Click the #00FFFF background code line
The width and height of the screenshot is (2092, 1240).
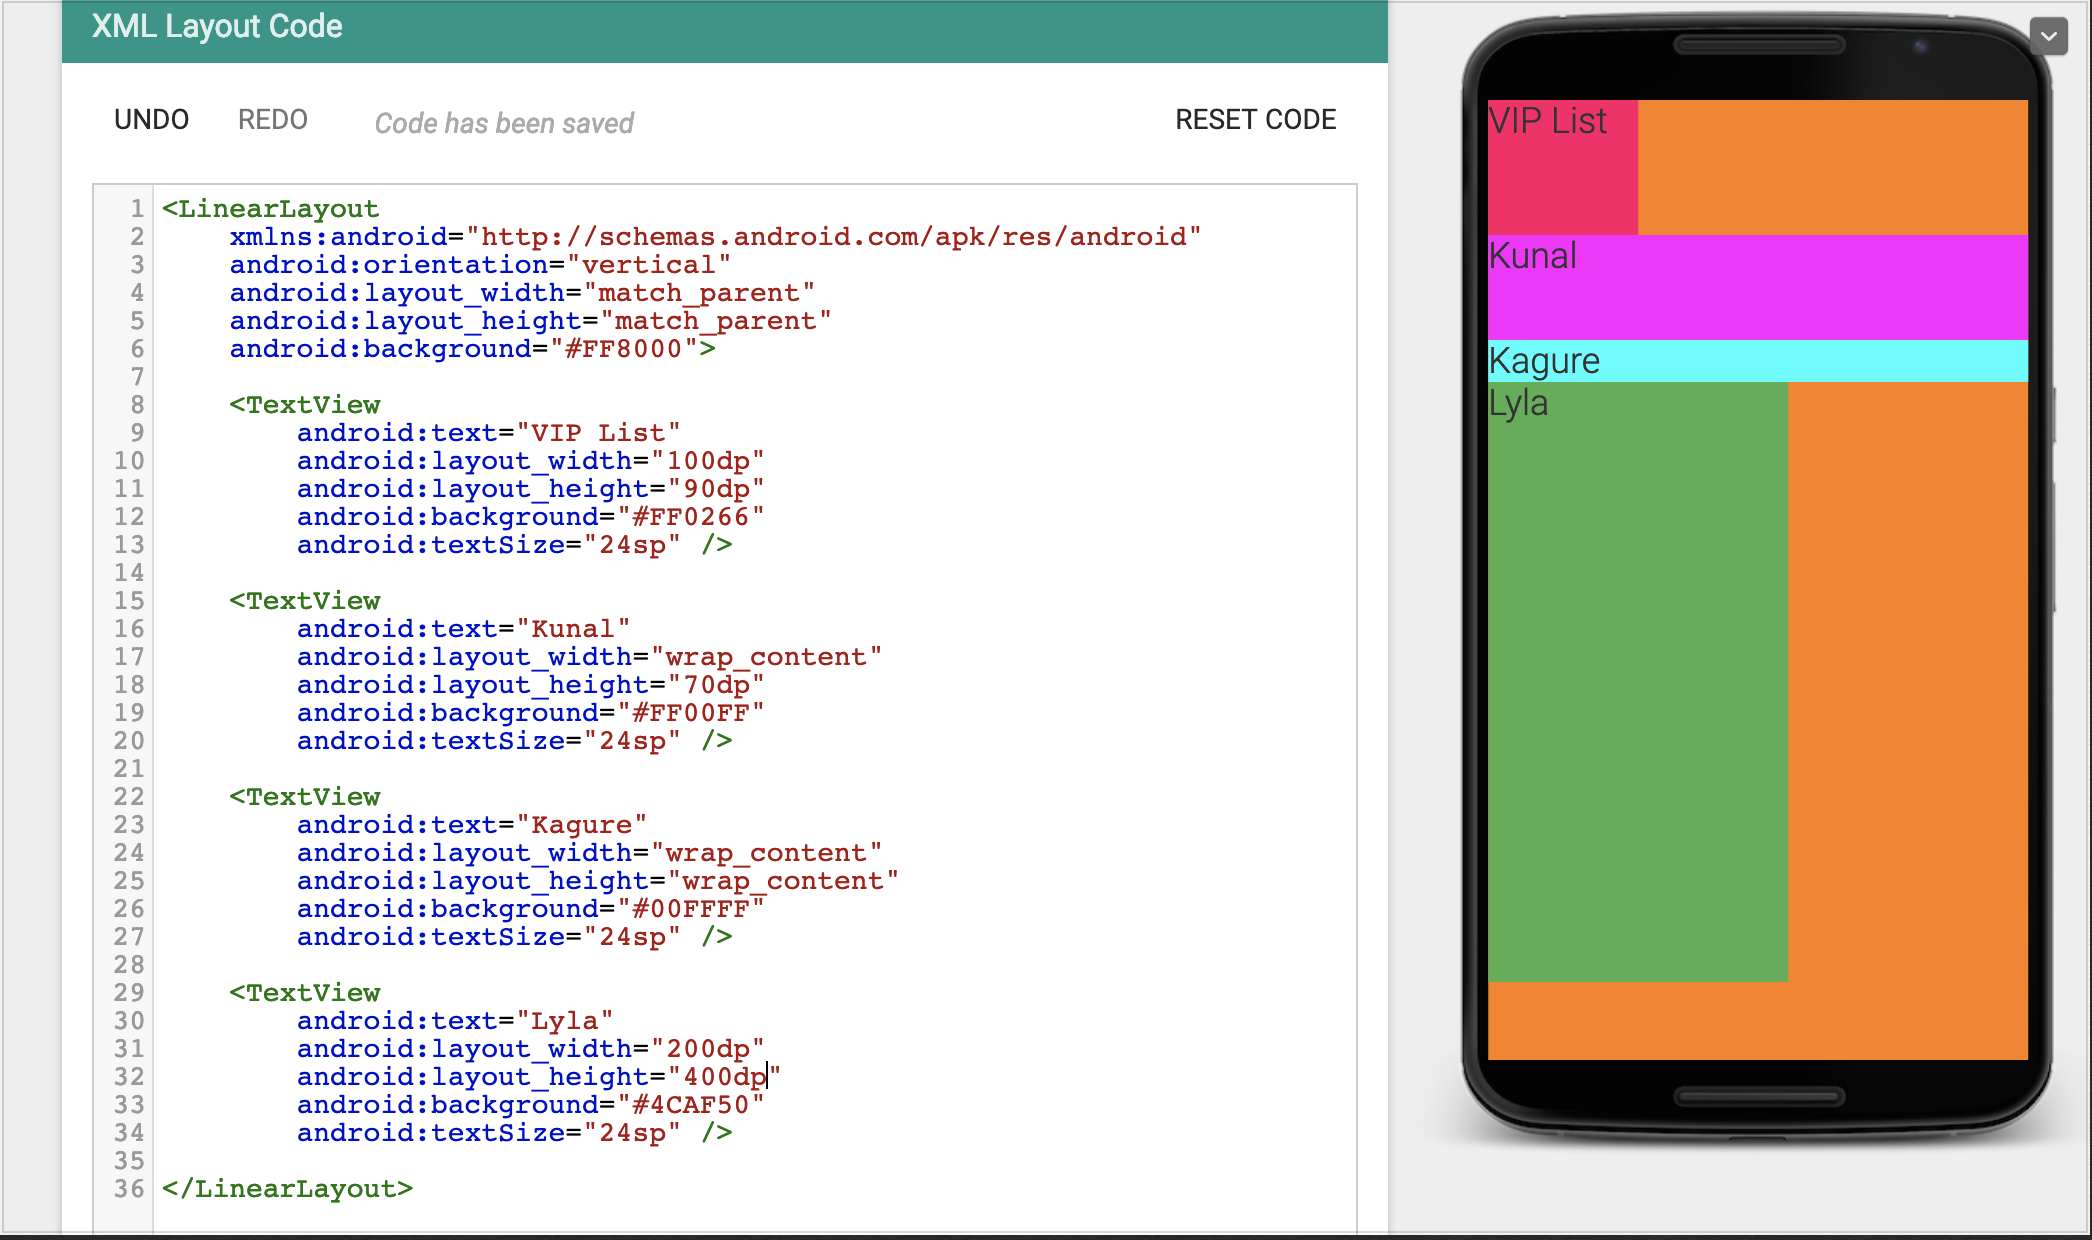[530, 909]
